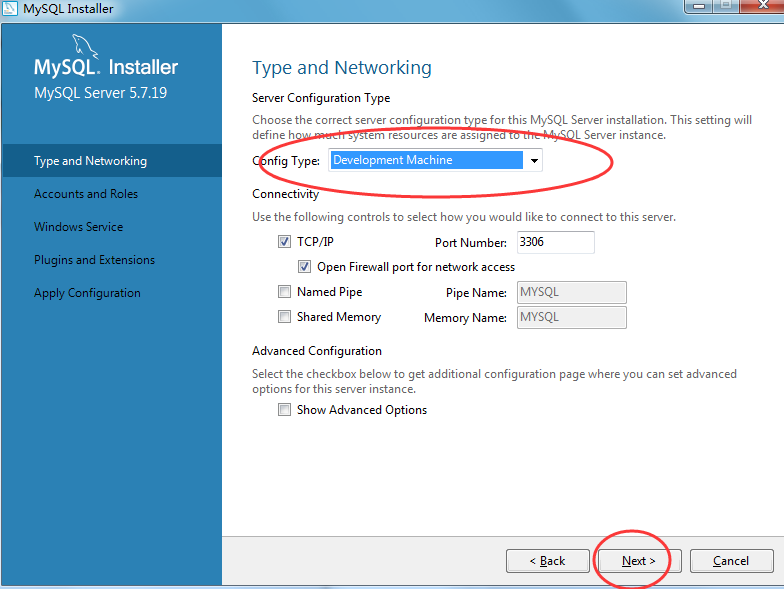Click the Server Configuration Type label
Viewport: 784px width, 589px height.
coord(321,98)
